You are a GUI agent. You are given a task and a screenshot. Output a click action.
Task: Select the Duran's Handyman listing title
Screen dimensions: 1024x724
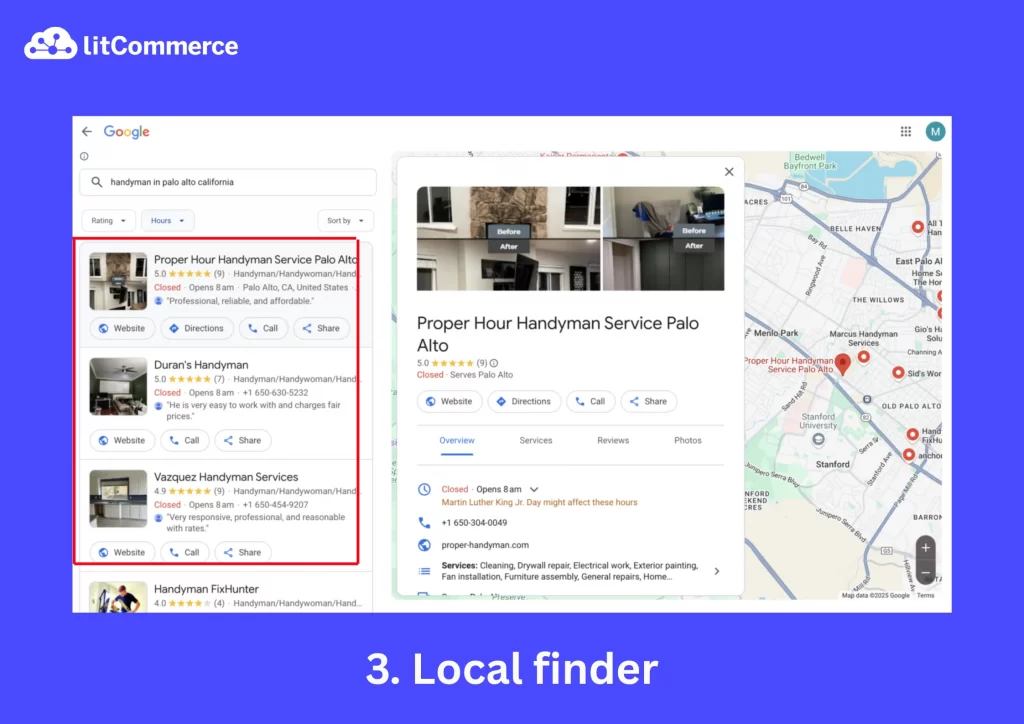201,365
